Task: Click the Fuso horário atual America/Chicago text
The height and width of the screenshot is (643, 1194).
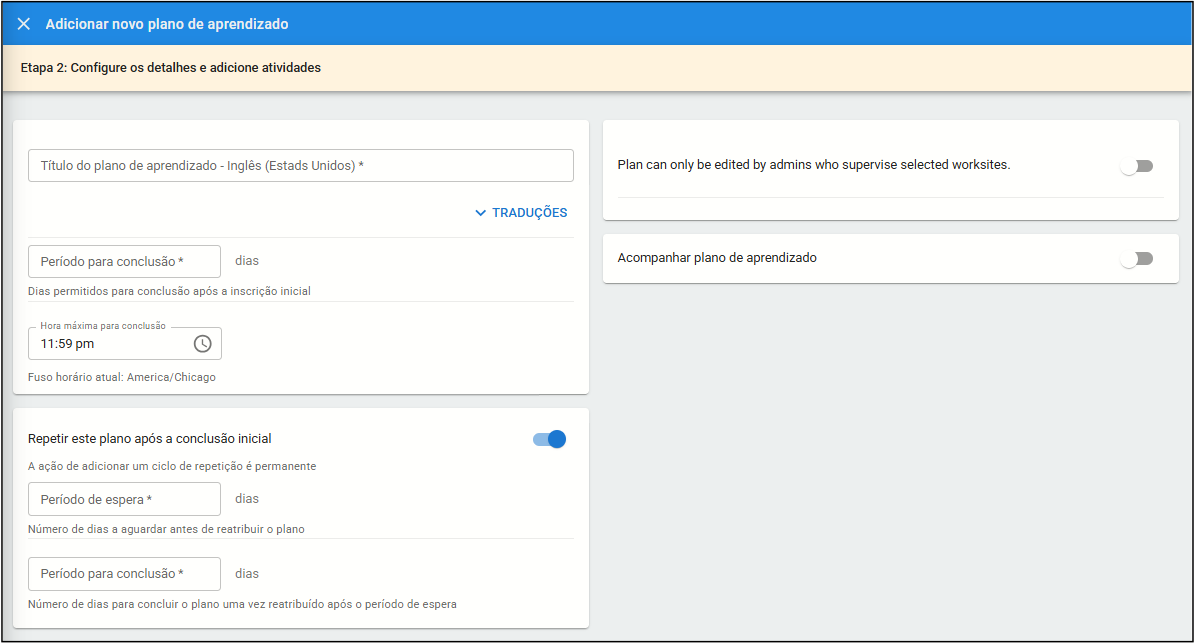Action: click(x=122, y=378)
